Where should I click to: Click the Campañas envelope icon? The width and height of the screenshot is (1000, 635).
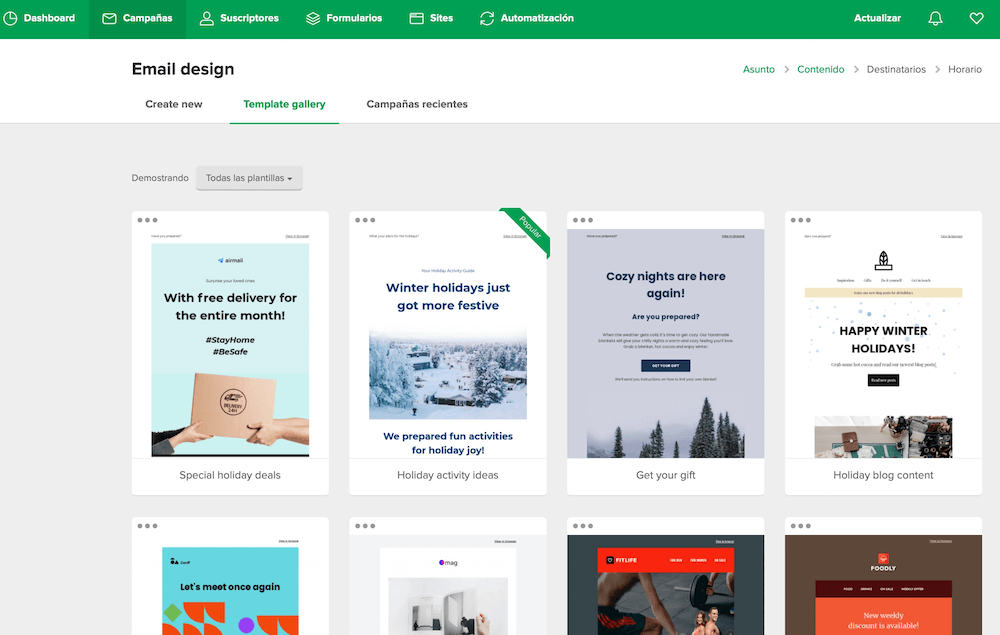tap(110, 18)
